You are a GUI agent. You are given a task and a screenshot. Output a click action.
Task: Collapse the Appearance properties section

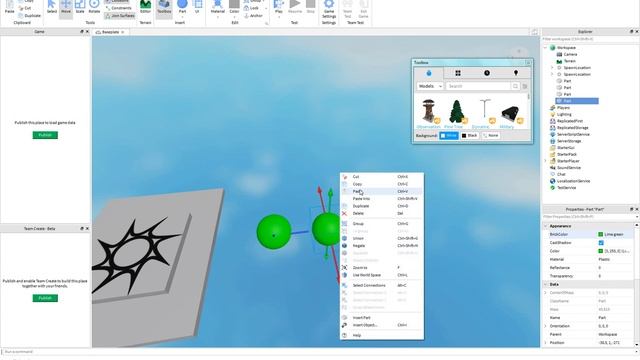[x=546, y=226]
